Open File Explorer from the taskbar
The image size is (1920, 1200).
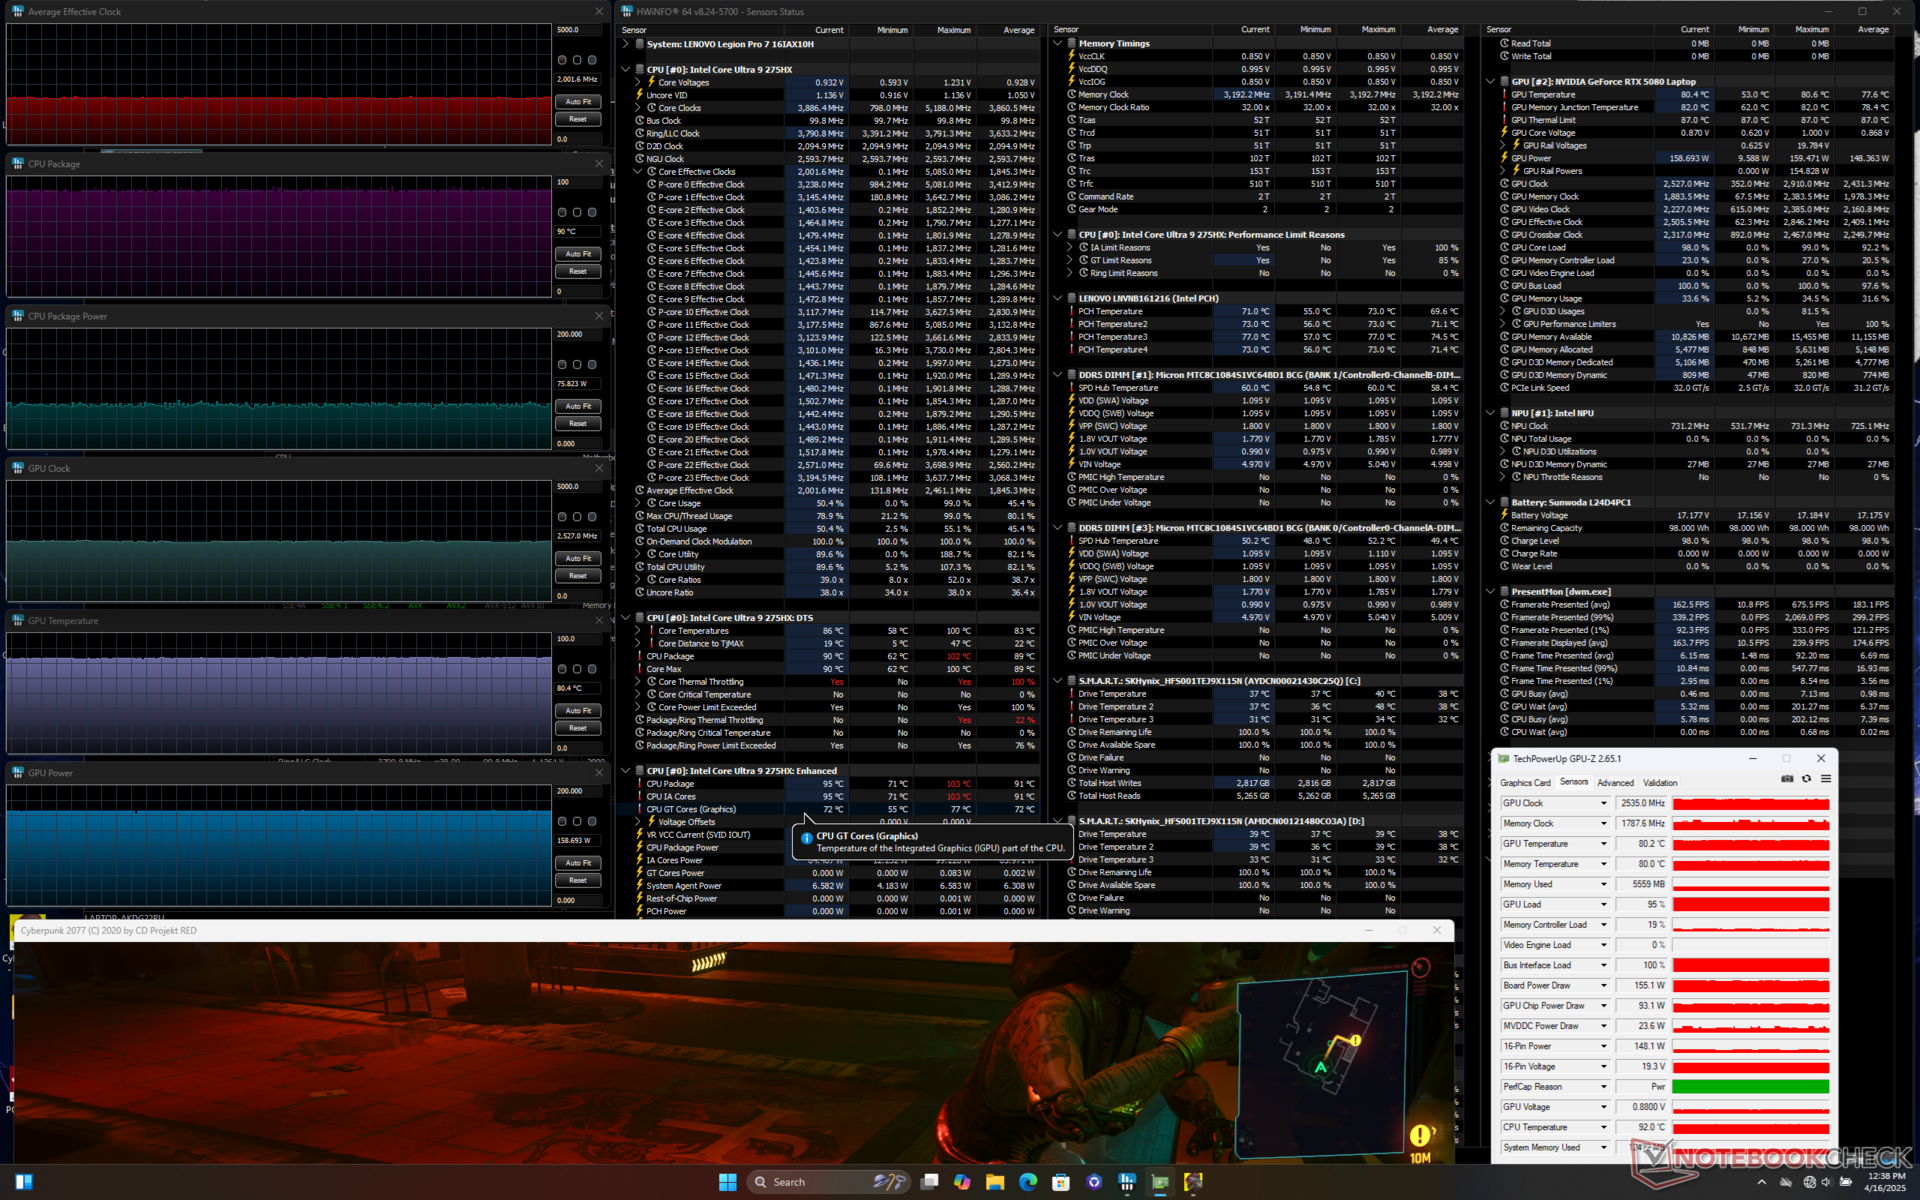995,1182
